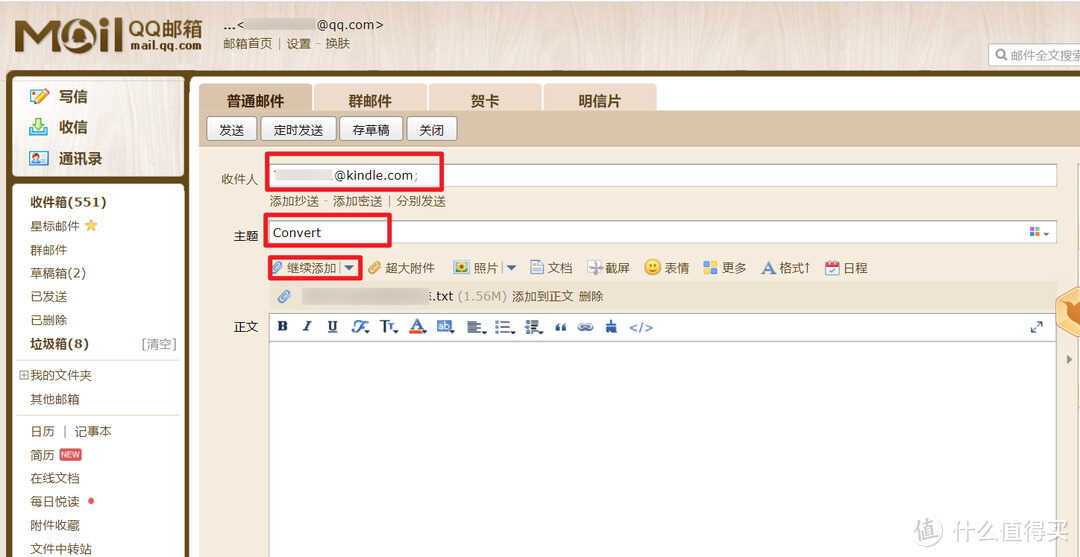Click the 发送 send button
The width and height of the screenshot is (1080, 557).
(231, 129)
